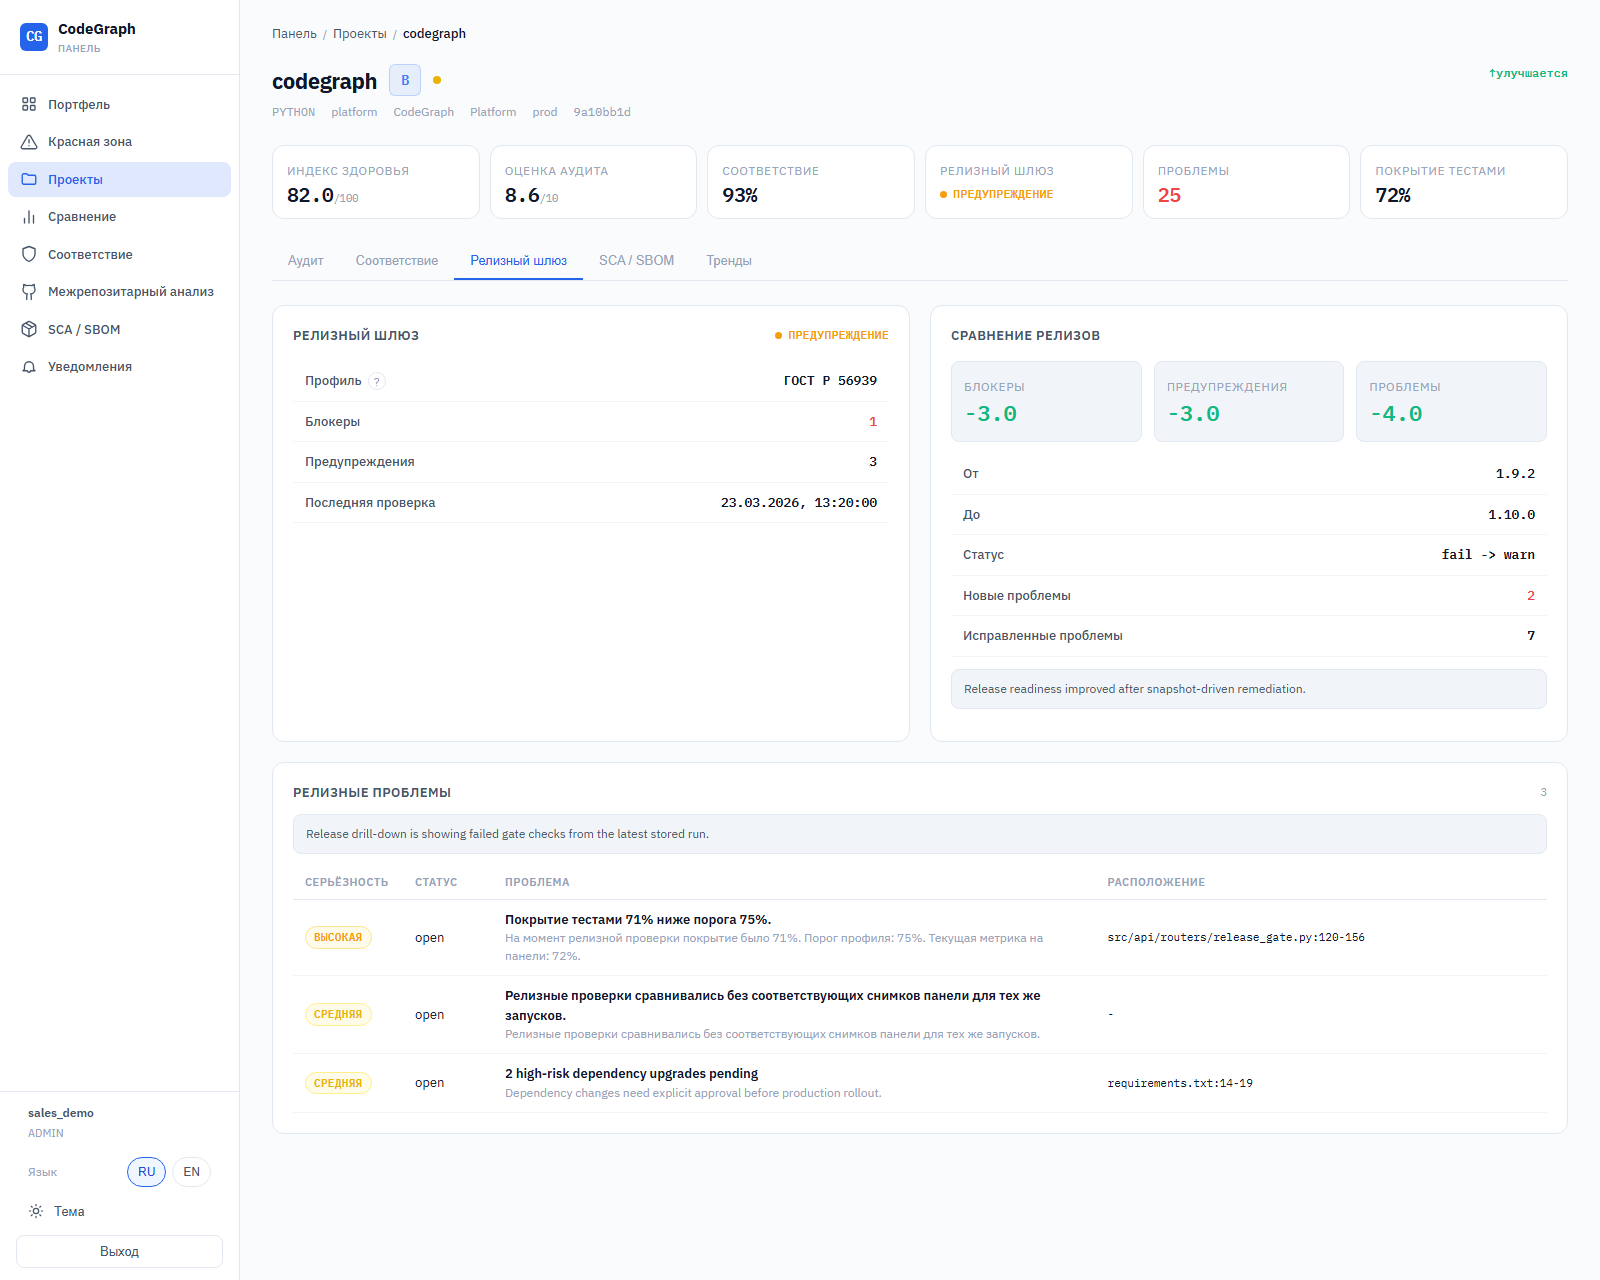The image size is (1600, 1280).
Task: Click the B grade badge next to codegraph
Action: (405, 80)
